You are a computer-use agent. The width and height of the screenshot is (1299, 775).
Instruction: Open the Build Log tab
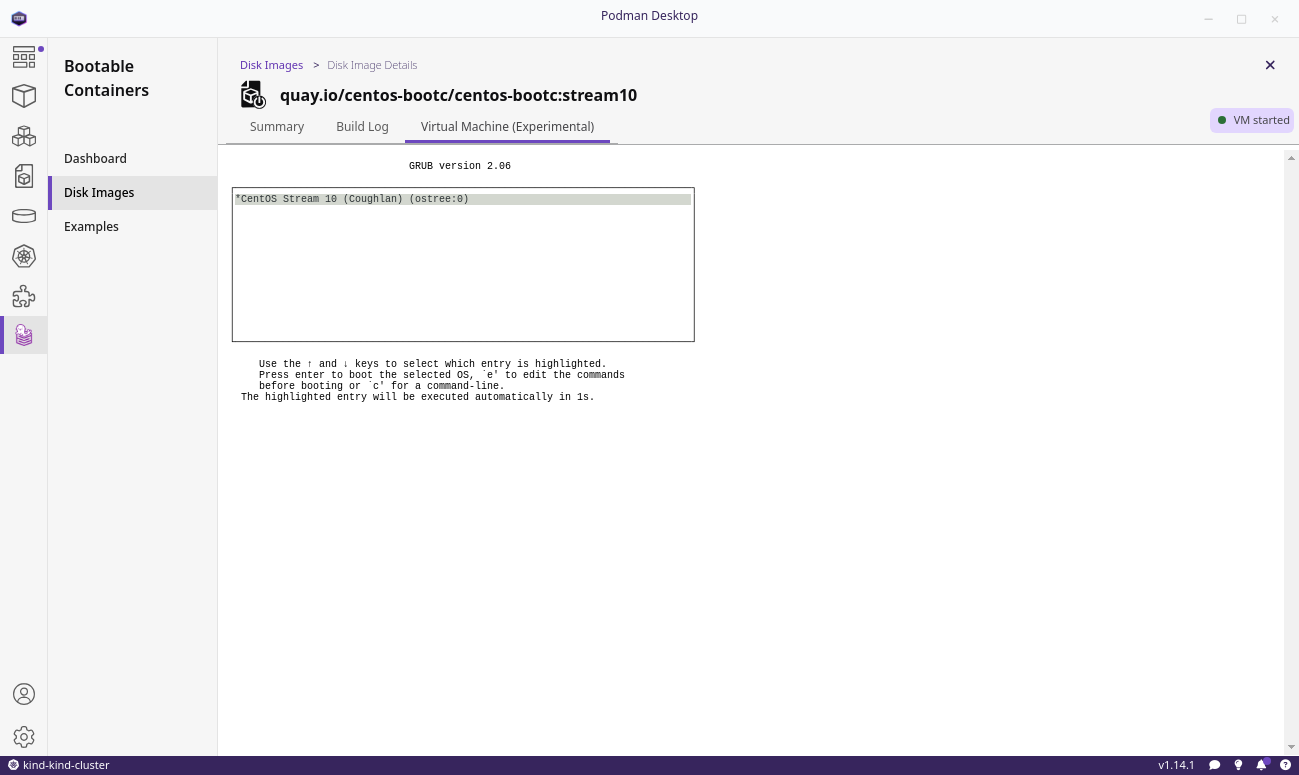point(362,126)
